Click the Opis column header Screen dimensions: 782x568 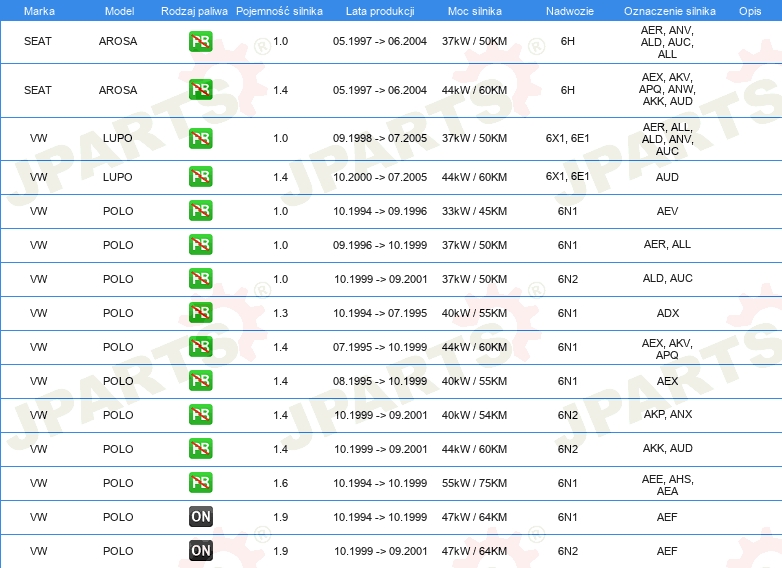pos(750,11)
